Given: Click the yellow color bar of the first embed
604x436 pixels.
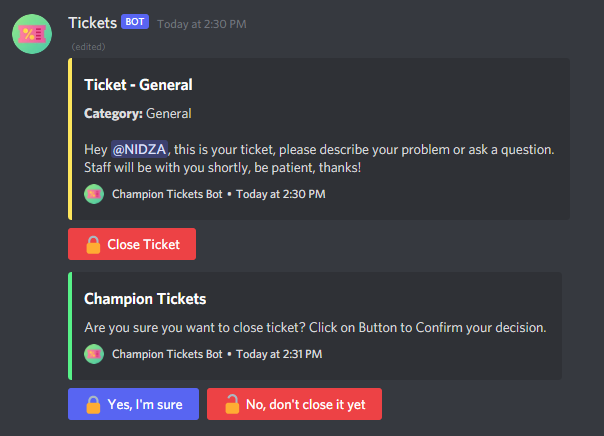Looking at the screenshot, I should [70, 138].
